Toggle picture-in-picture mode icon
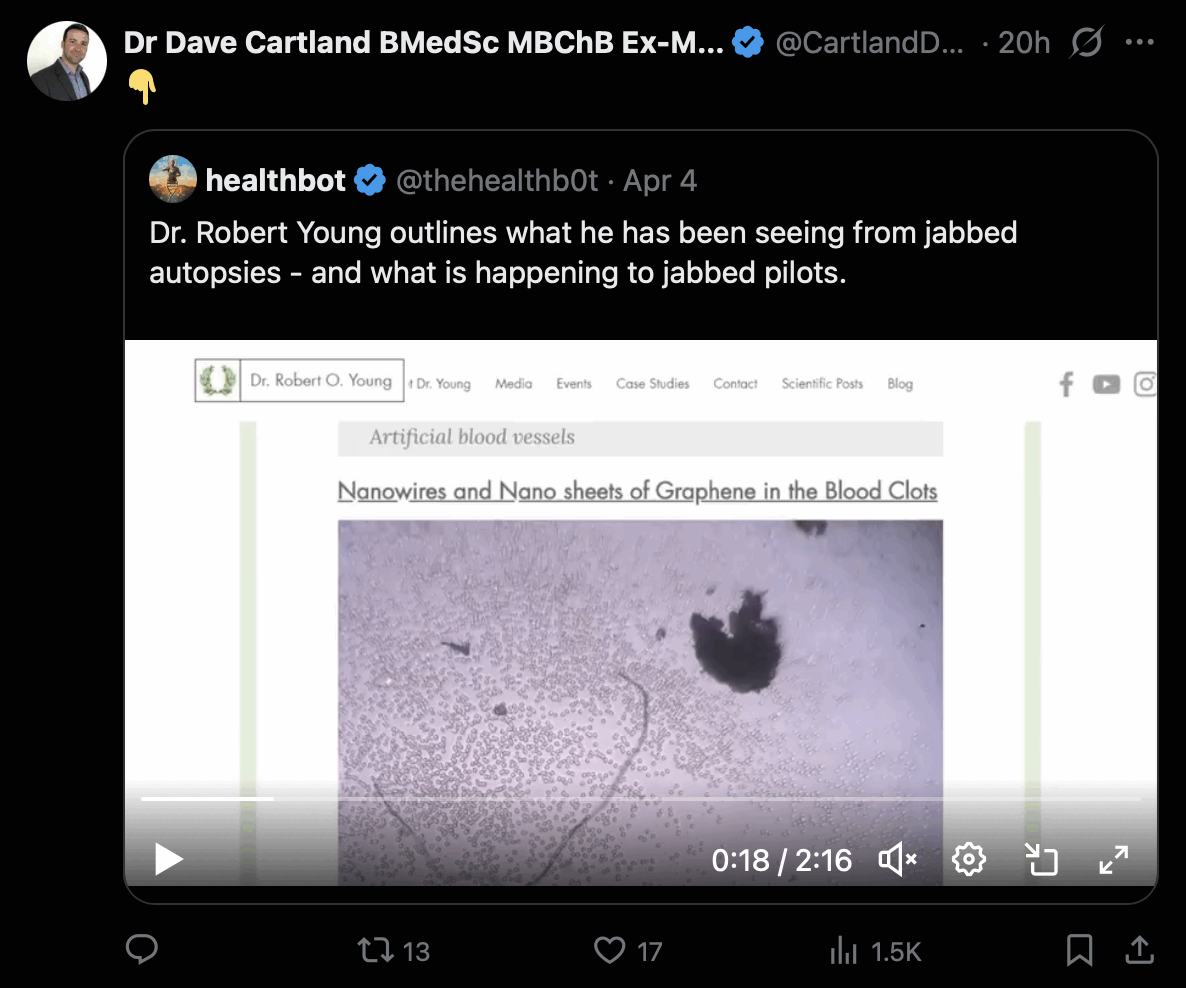This screenshot has height=988, width=1186. click(1041, 859)
